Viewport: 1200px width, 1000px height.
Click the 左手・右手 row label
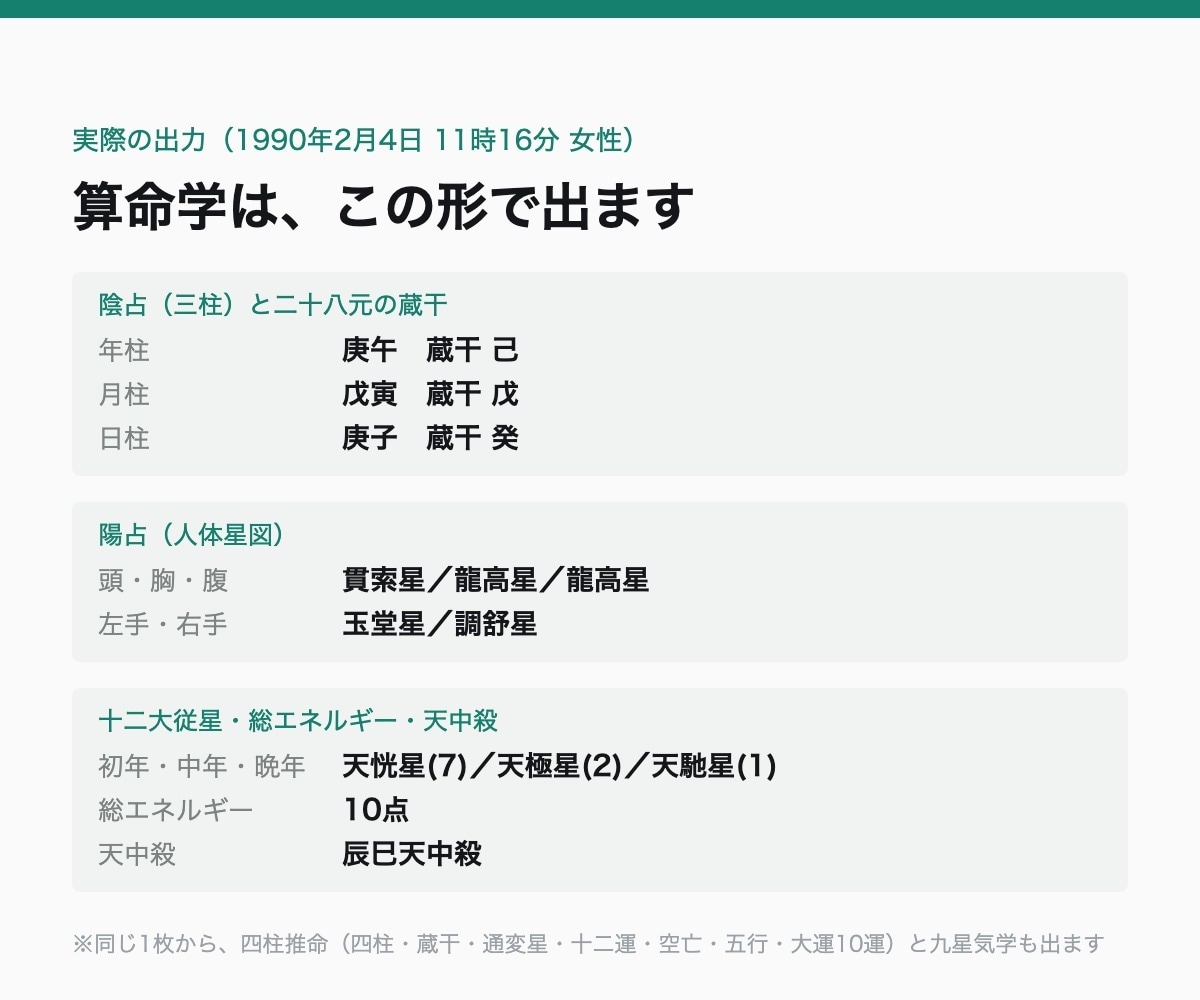tap(163, 624)
